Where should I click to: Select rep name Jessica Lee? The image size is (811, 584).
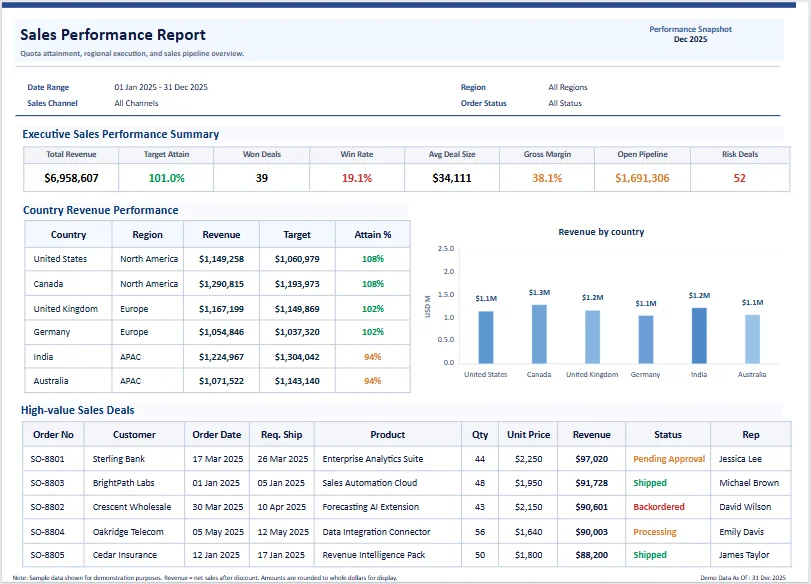[x=740, y=459]
